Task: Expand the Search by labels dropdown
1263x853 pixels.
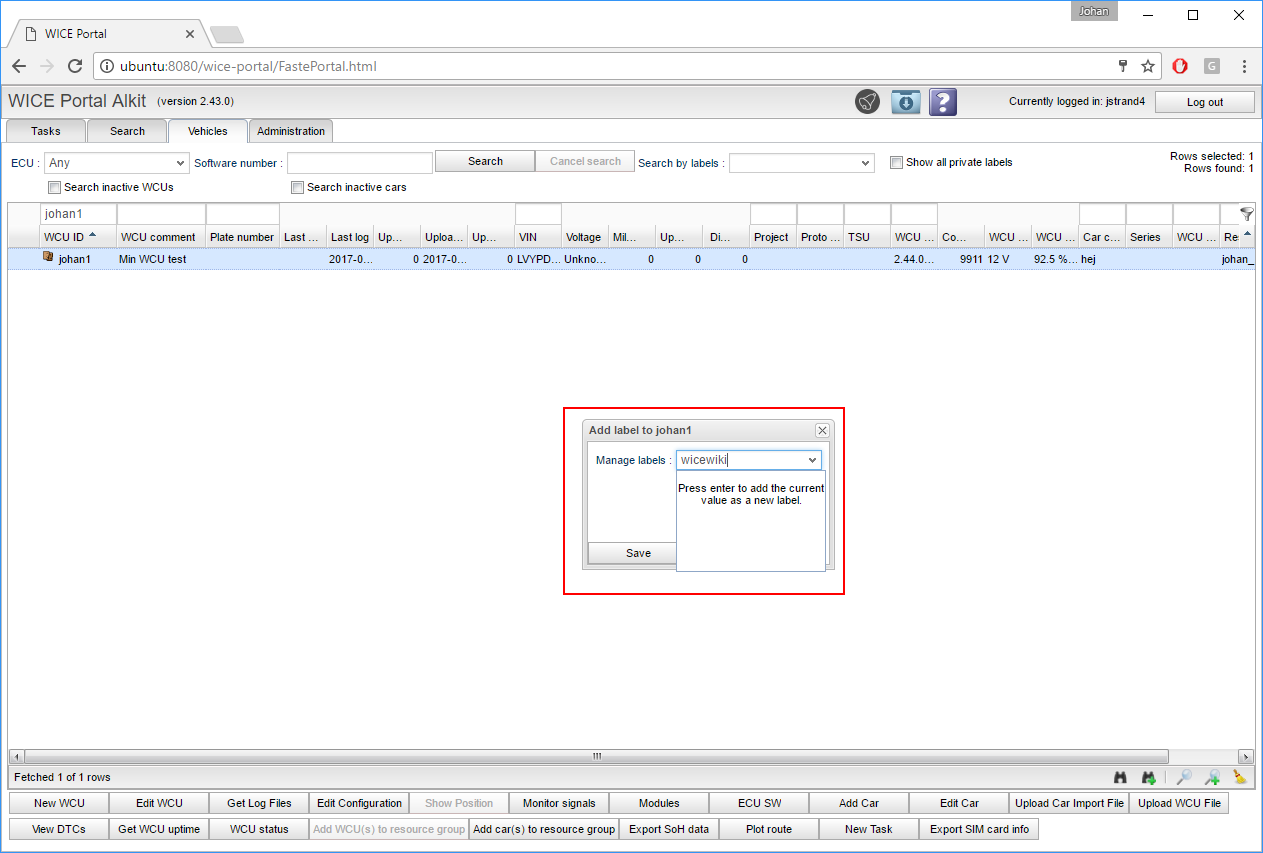Action: point(801,163)
